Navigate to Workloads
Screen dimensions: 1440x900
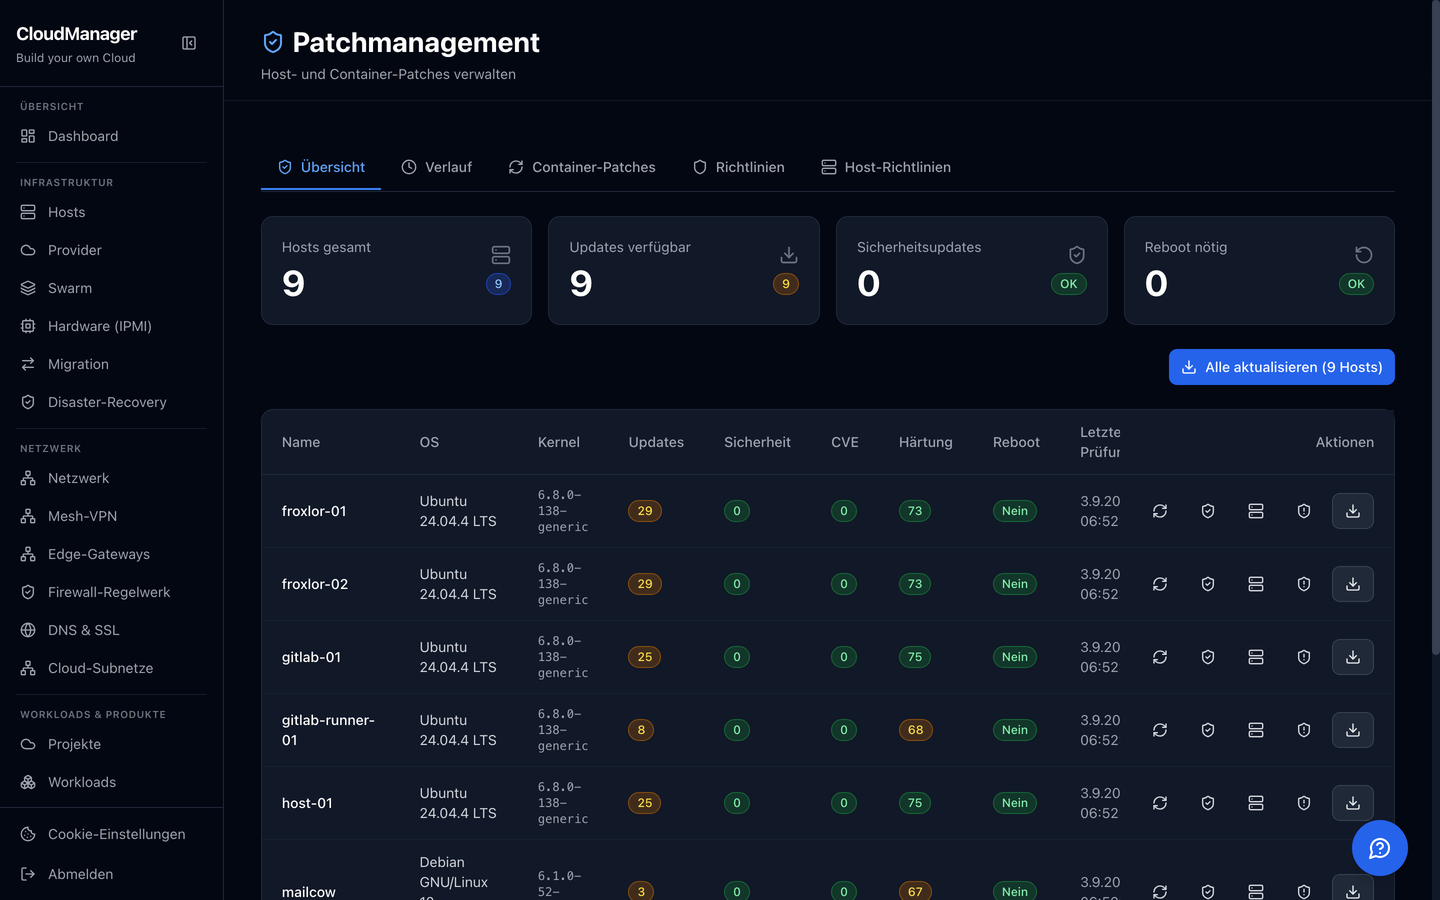coord(112,782)
